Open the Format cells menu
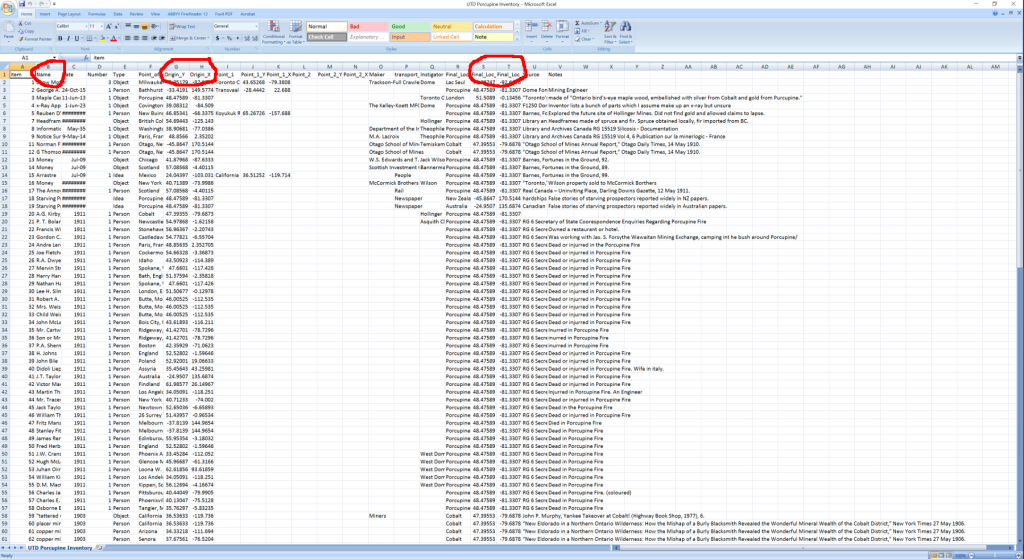Image resolution: width=1024 pixels, height=559 pixels. 562,31
